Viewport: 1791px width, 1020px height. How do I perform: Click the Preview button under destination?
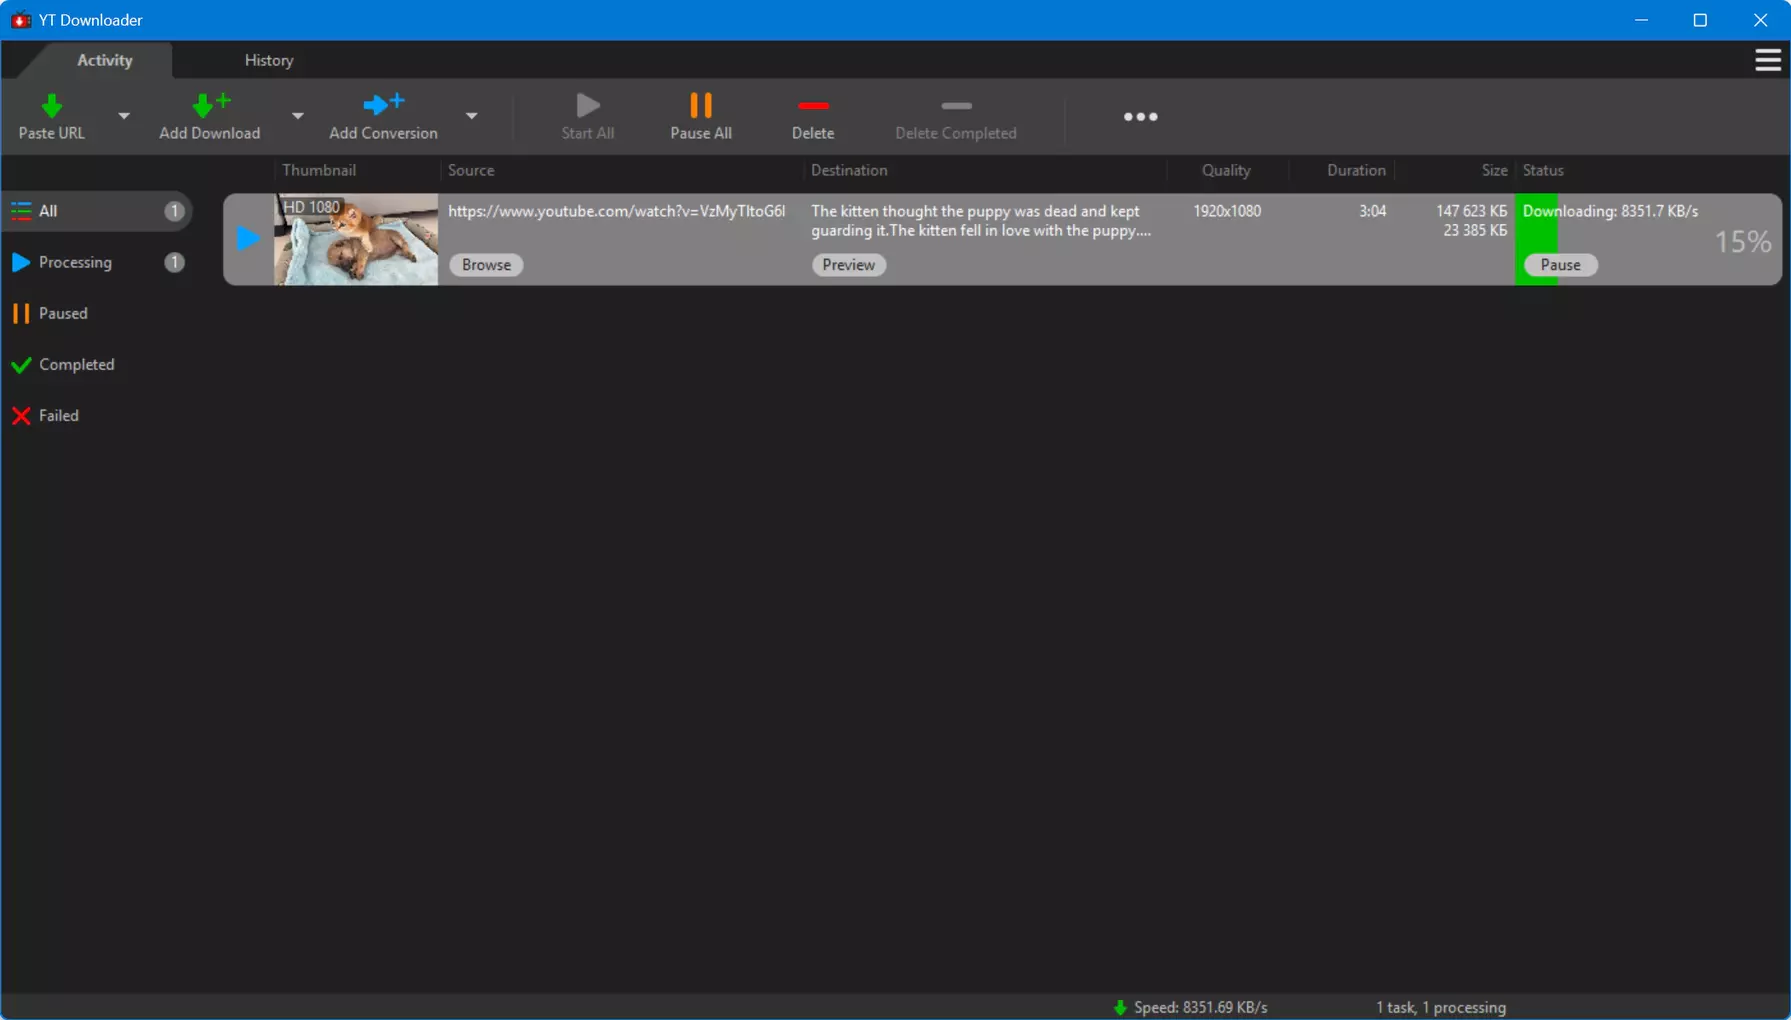[x=849, y=265]
